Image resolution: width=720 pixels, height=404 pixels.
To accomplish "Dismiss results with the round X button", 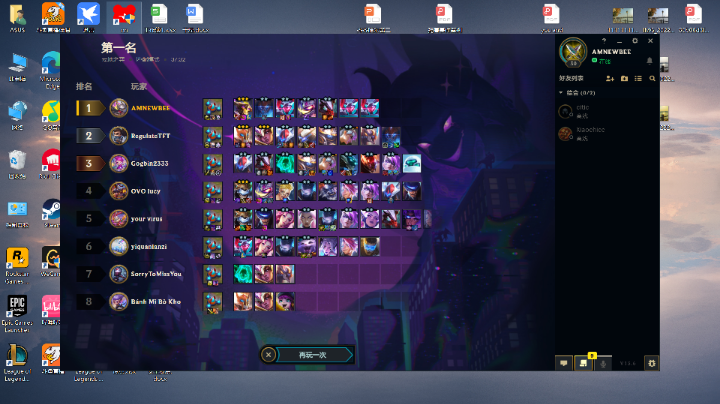I will pos(268,354).
